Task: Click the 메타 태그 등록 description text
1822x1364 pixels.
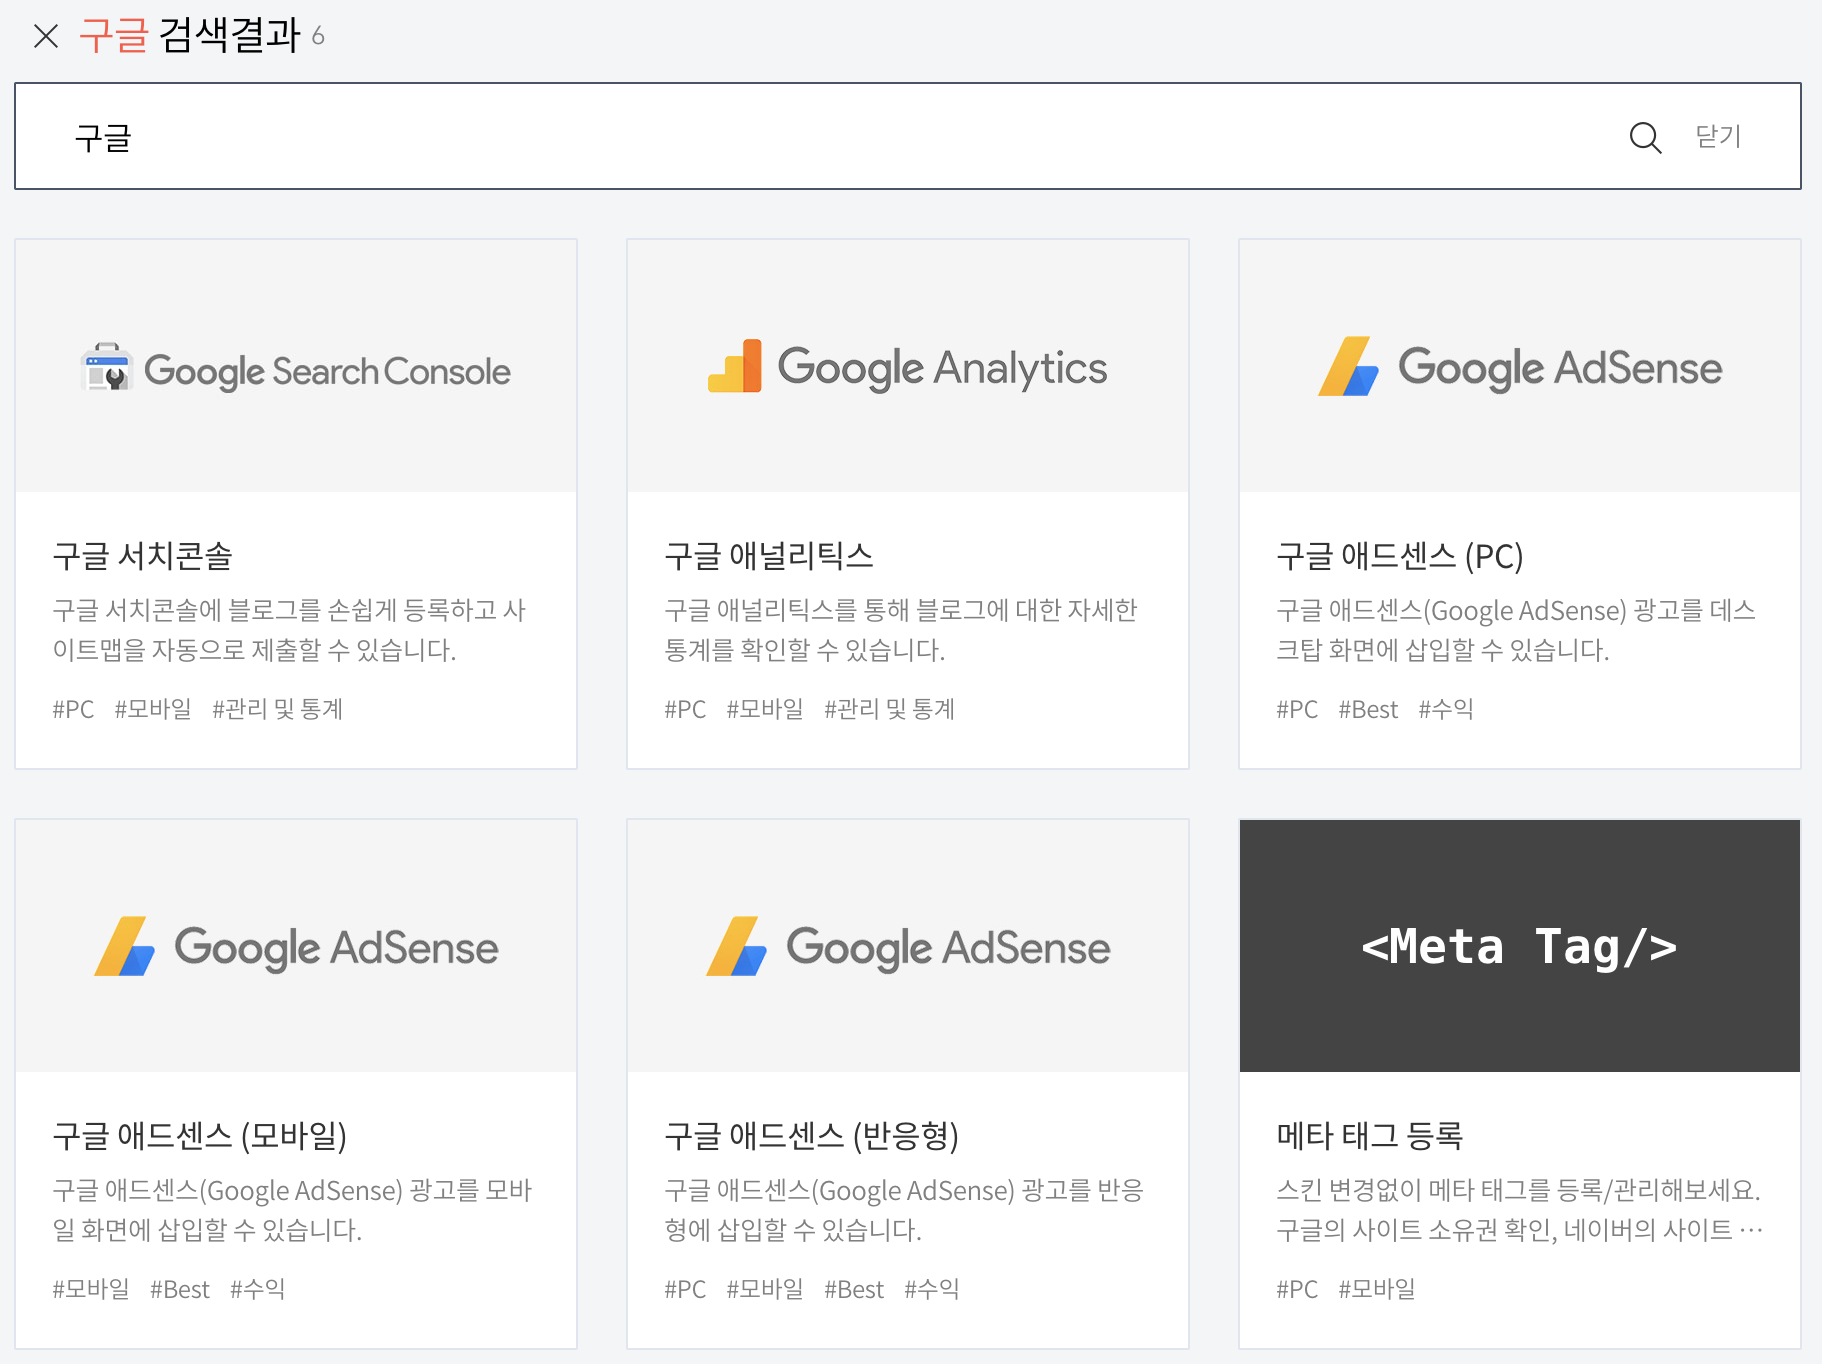Action: 1520,1210
